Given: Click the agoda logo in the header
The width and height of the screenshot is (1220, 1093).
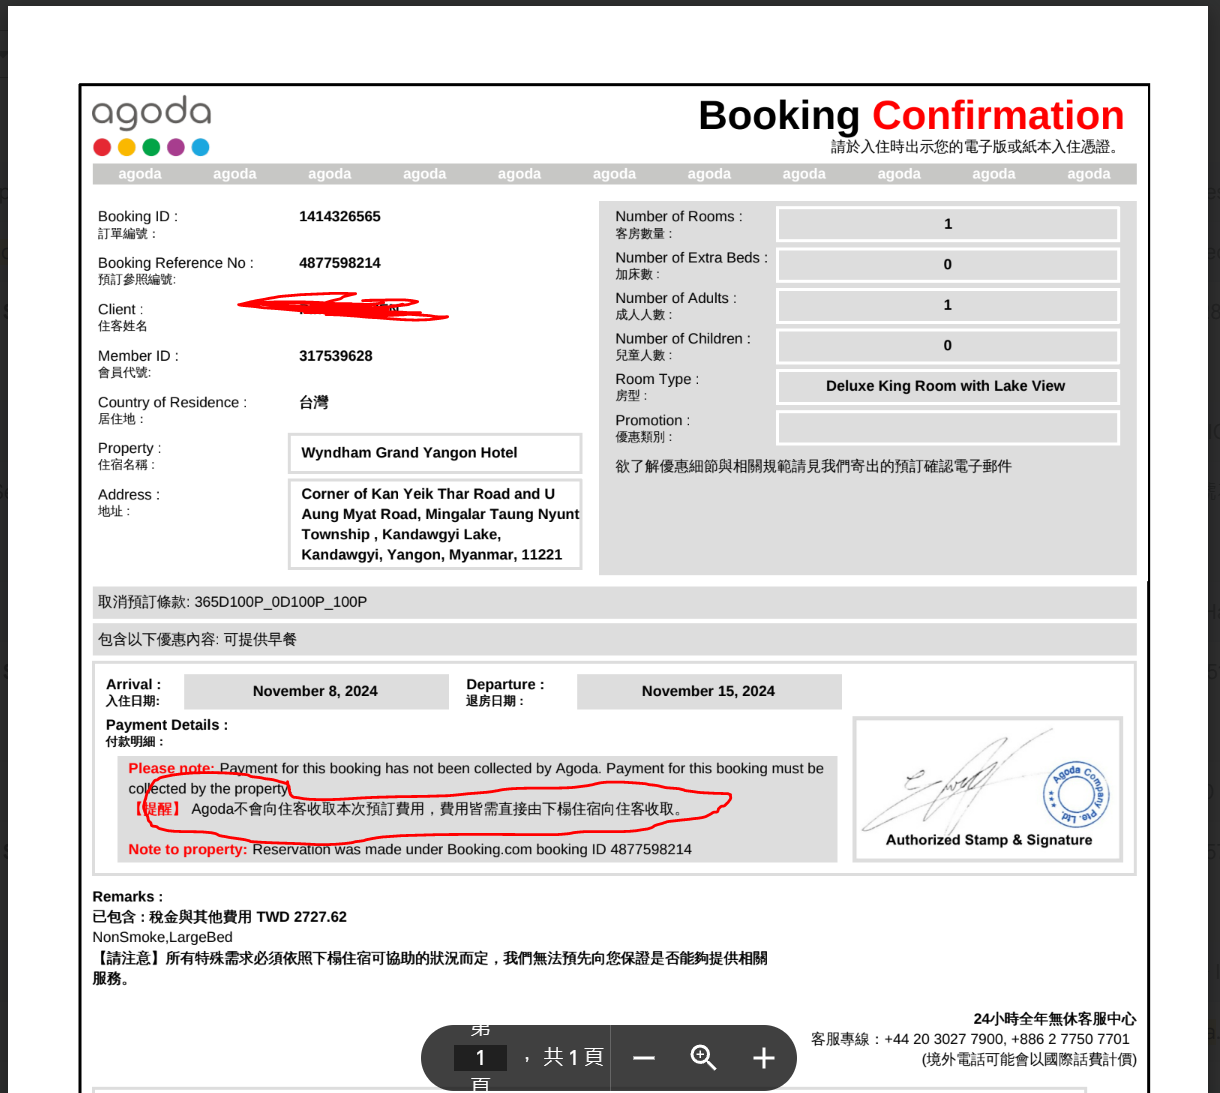Looking at the screenshot, I should (x=151, y=126).
